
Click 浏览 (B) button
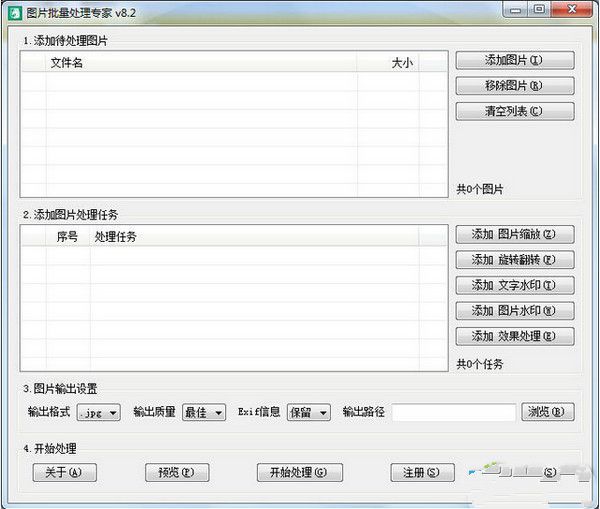point(548,412)
